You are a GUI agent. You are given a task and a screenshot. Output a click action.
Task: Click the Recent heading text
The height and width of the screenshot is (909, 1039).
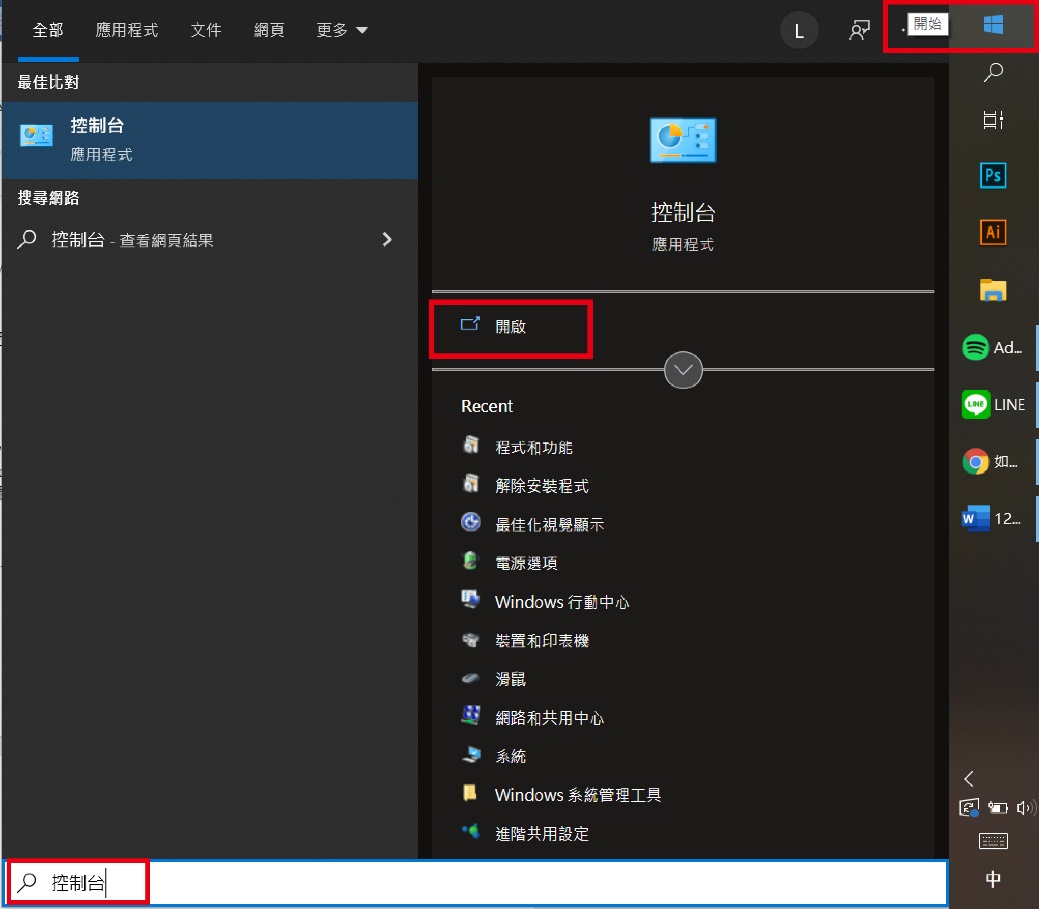pyautogui.click(x=487, y=406)
